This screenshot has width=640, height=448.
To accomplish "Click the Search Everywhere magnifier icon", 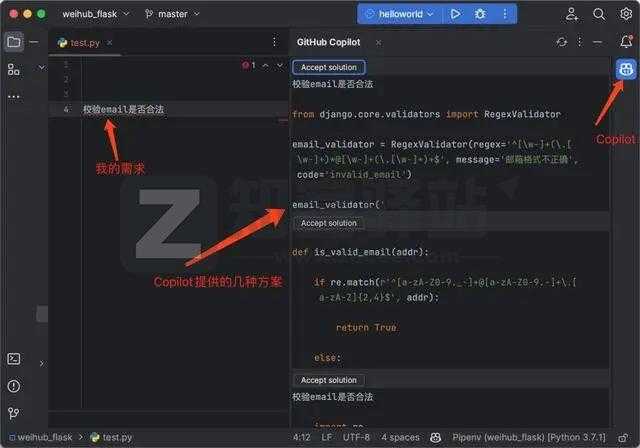I will pyautogui.click(x=599, y=14).
